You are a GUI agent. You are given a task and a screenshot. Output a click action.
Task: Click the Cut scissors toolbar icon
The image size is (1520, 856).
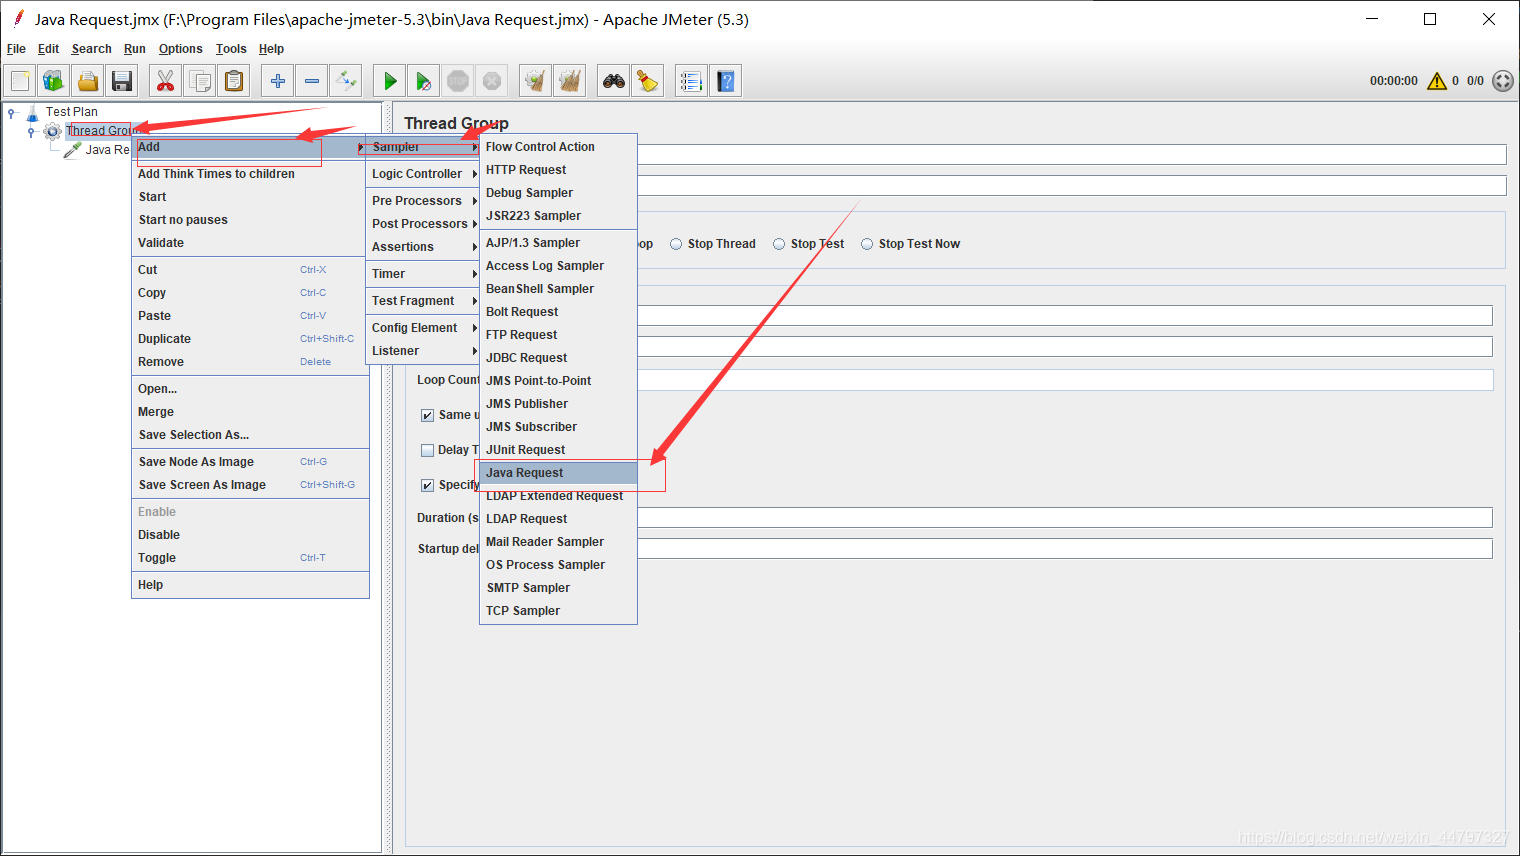click(x=165, y=81)
